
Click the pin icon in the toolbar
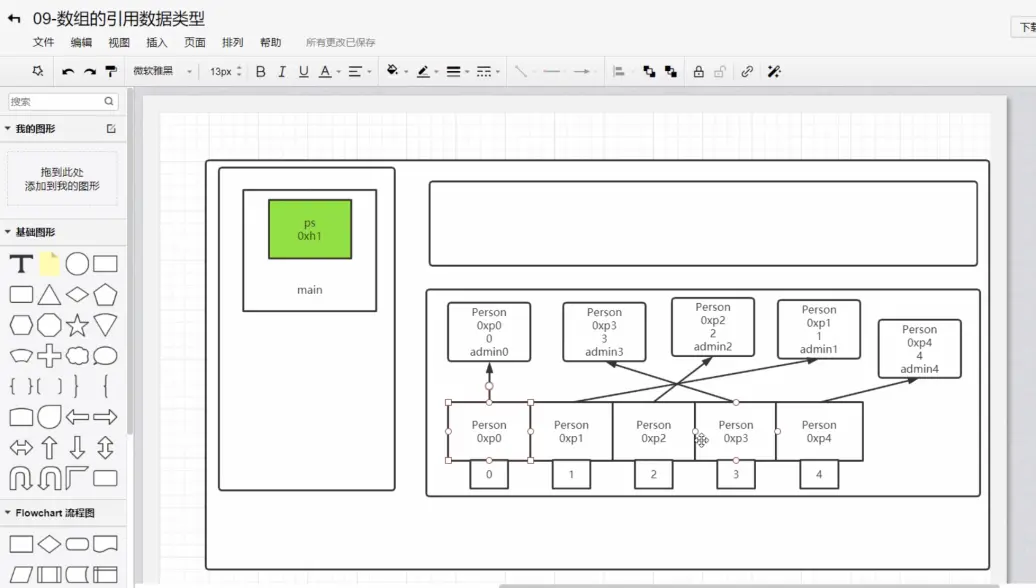(x=38, y=71)
